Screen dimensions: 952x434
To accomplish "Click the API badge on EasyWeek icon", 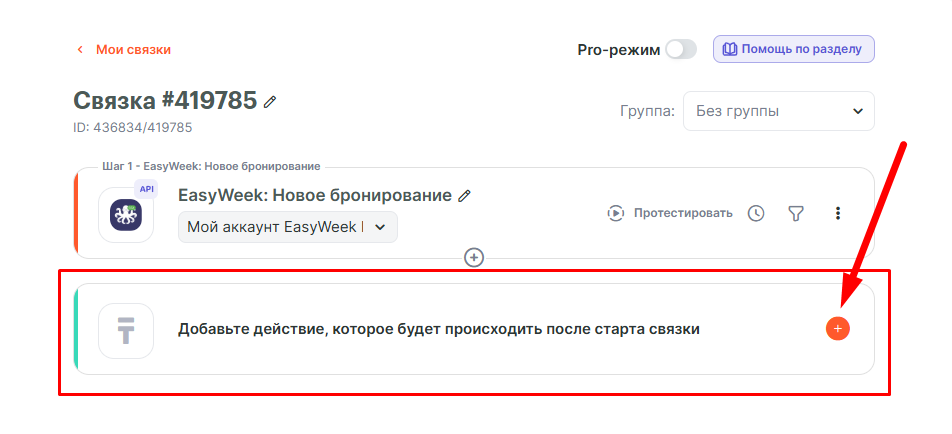I will click(147, 188).
